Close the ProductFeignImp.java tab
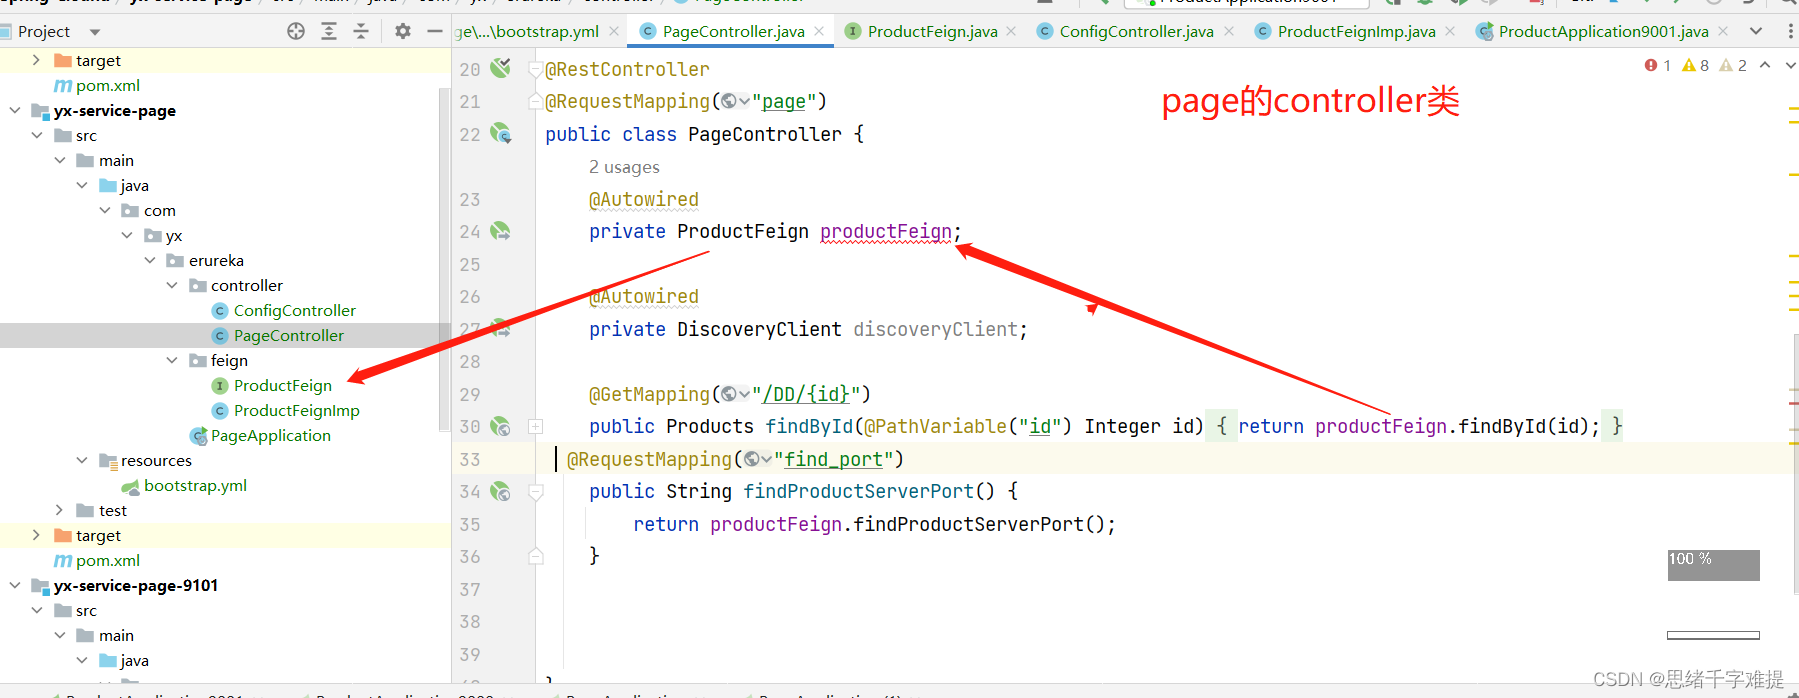Image resolution: width=1799 pixels, height=698 pixels. (1450, 31)
